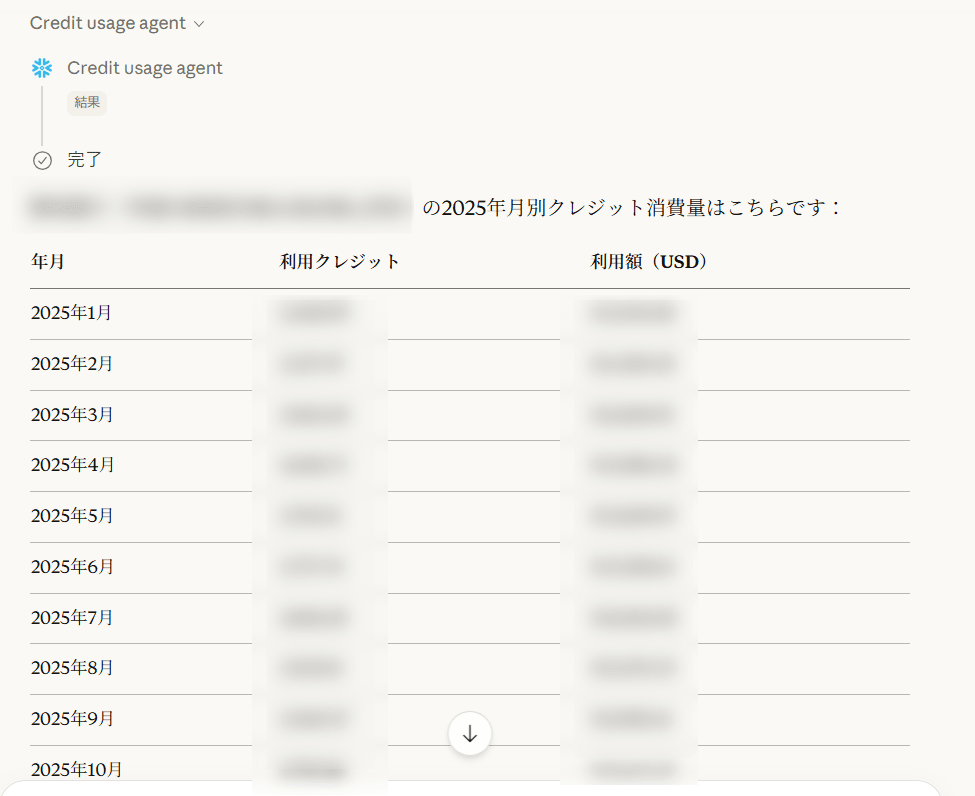Click the 完了 status text
The height and width of the screenshot is (796, 975).
[85, 160]
